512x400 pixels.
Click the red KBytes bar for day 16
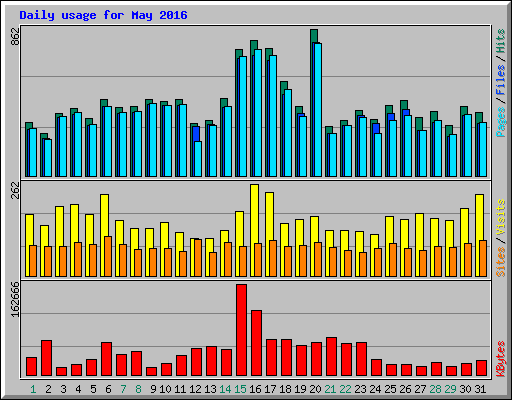(x=256, y=343)
